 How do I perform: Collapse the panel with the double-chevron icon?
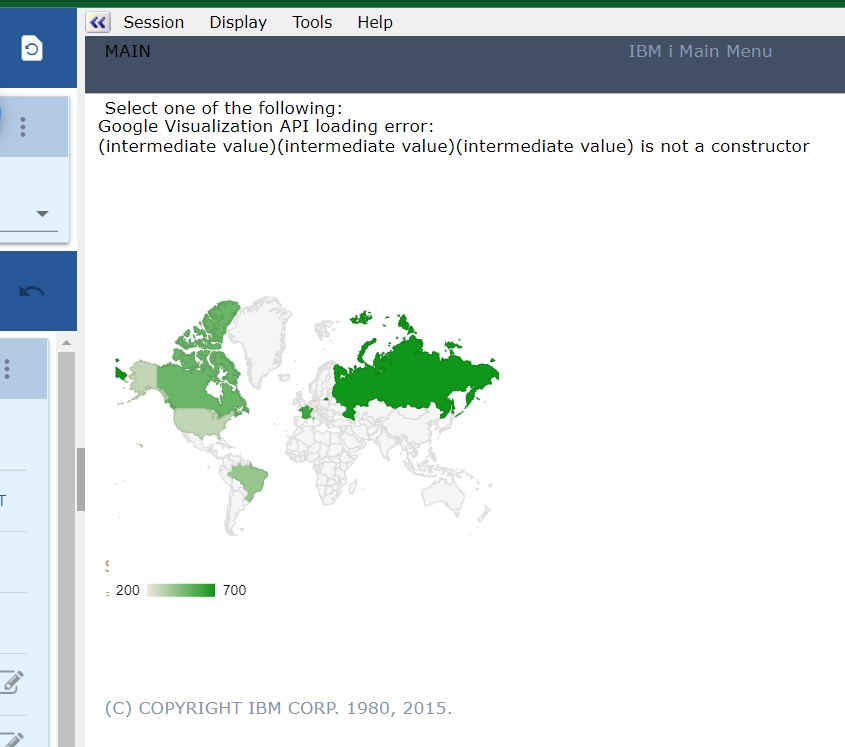98,22
